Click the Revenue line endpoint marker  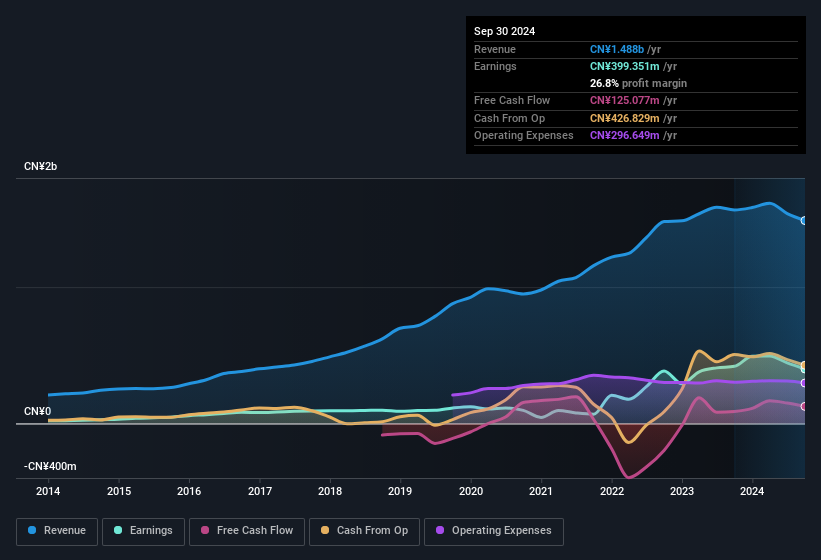804,221
